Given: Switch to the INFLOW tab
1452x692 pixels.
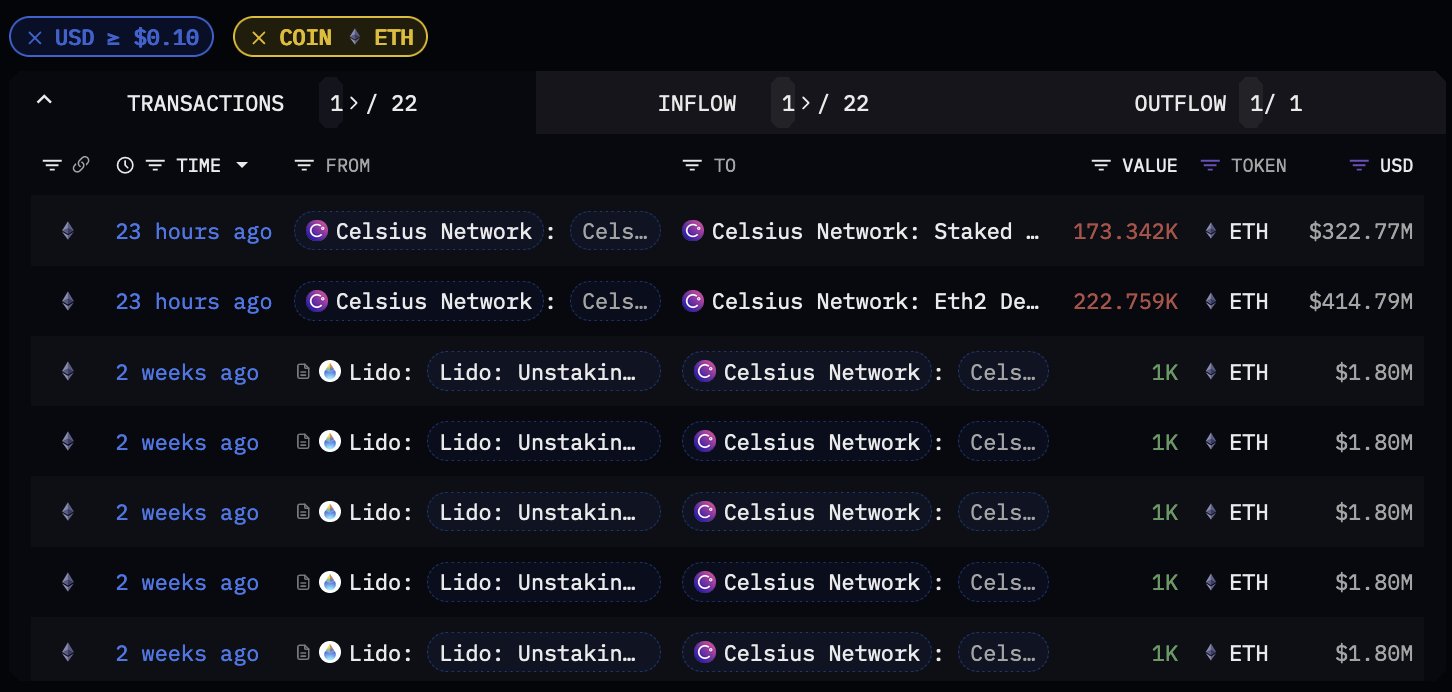Looking at the screenshot, I should click(x=697, y=103).
